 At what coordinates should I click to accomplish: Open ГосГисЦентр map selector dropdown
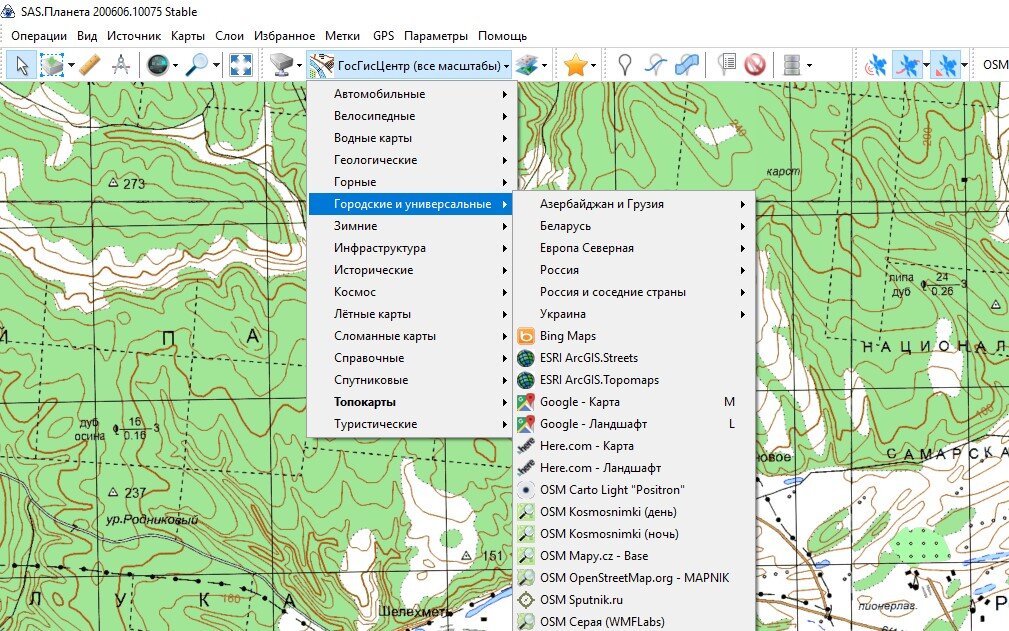coord(409,65)
